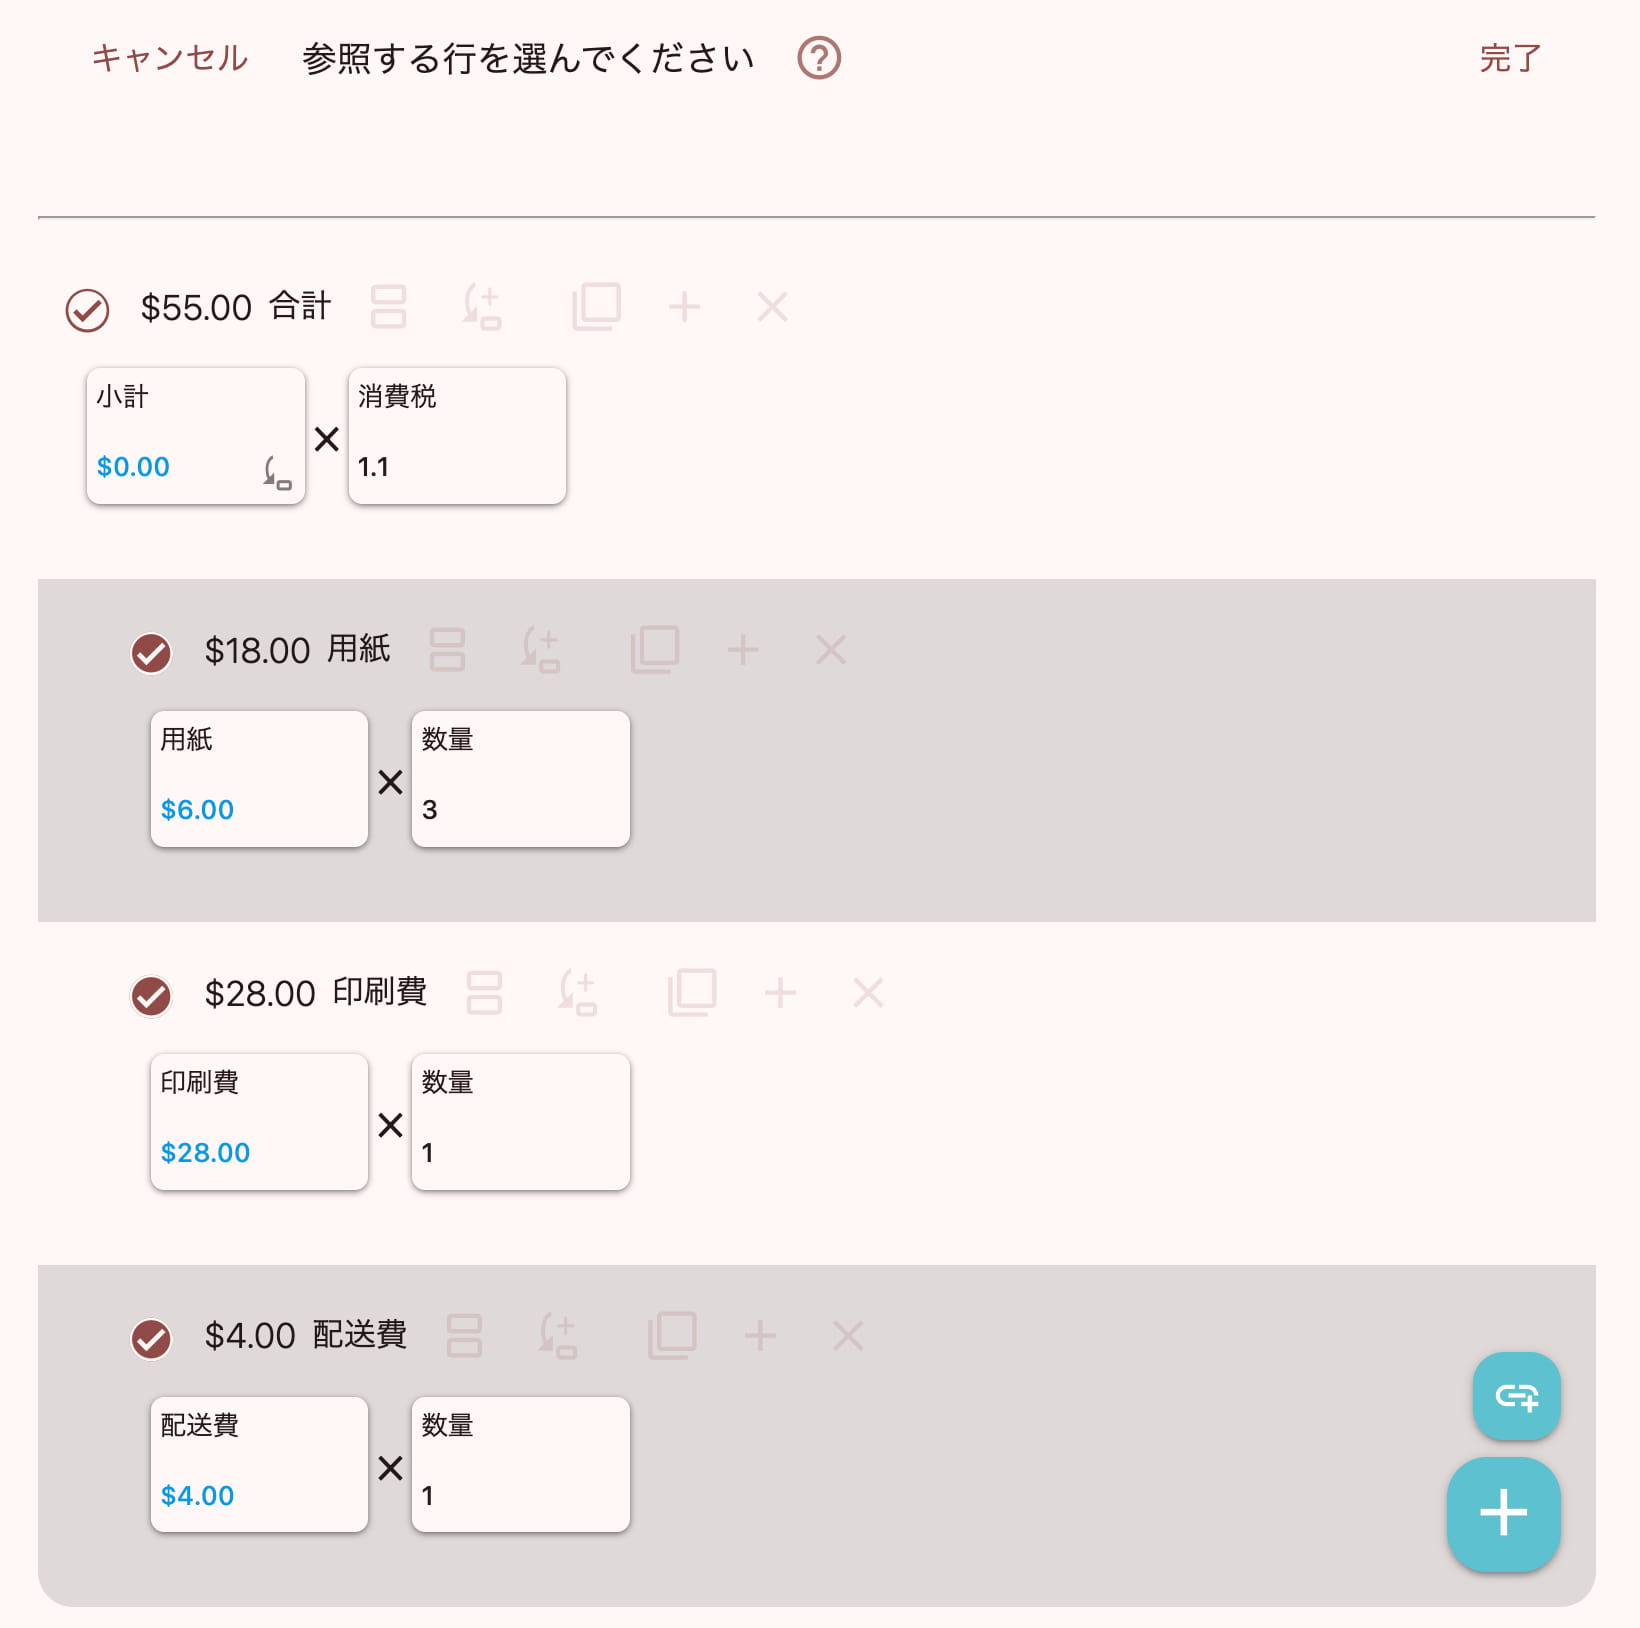
Task: Click the insert-reference icon on the 印刷費 row
Action: (x=580, y=993)
